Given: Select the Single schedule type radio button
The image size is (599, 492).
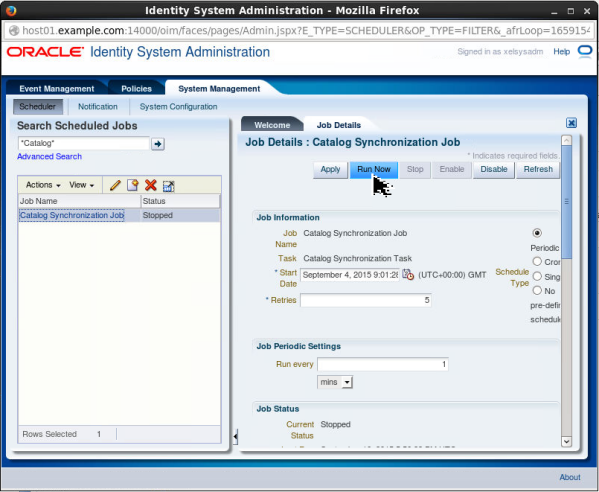Looking at the screenshot, I should point(537,276).
